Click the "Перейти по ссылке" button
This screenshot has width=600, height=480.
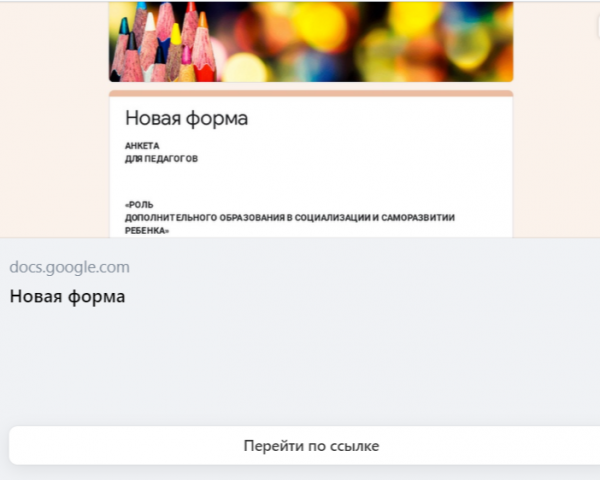coord(311,445)
